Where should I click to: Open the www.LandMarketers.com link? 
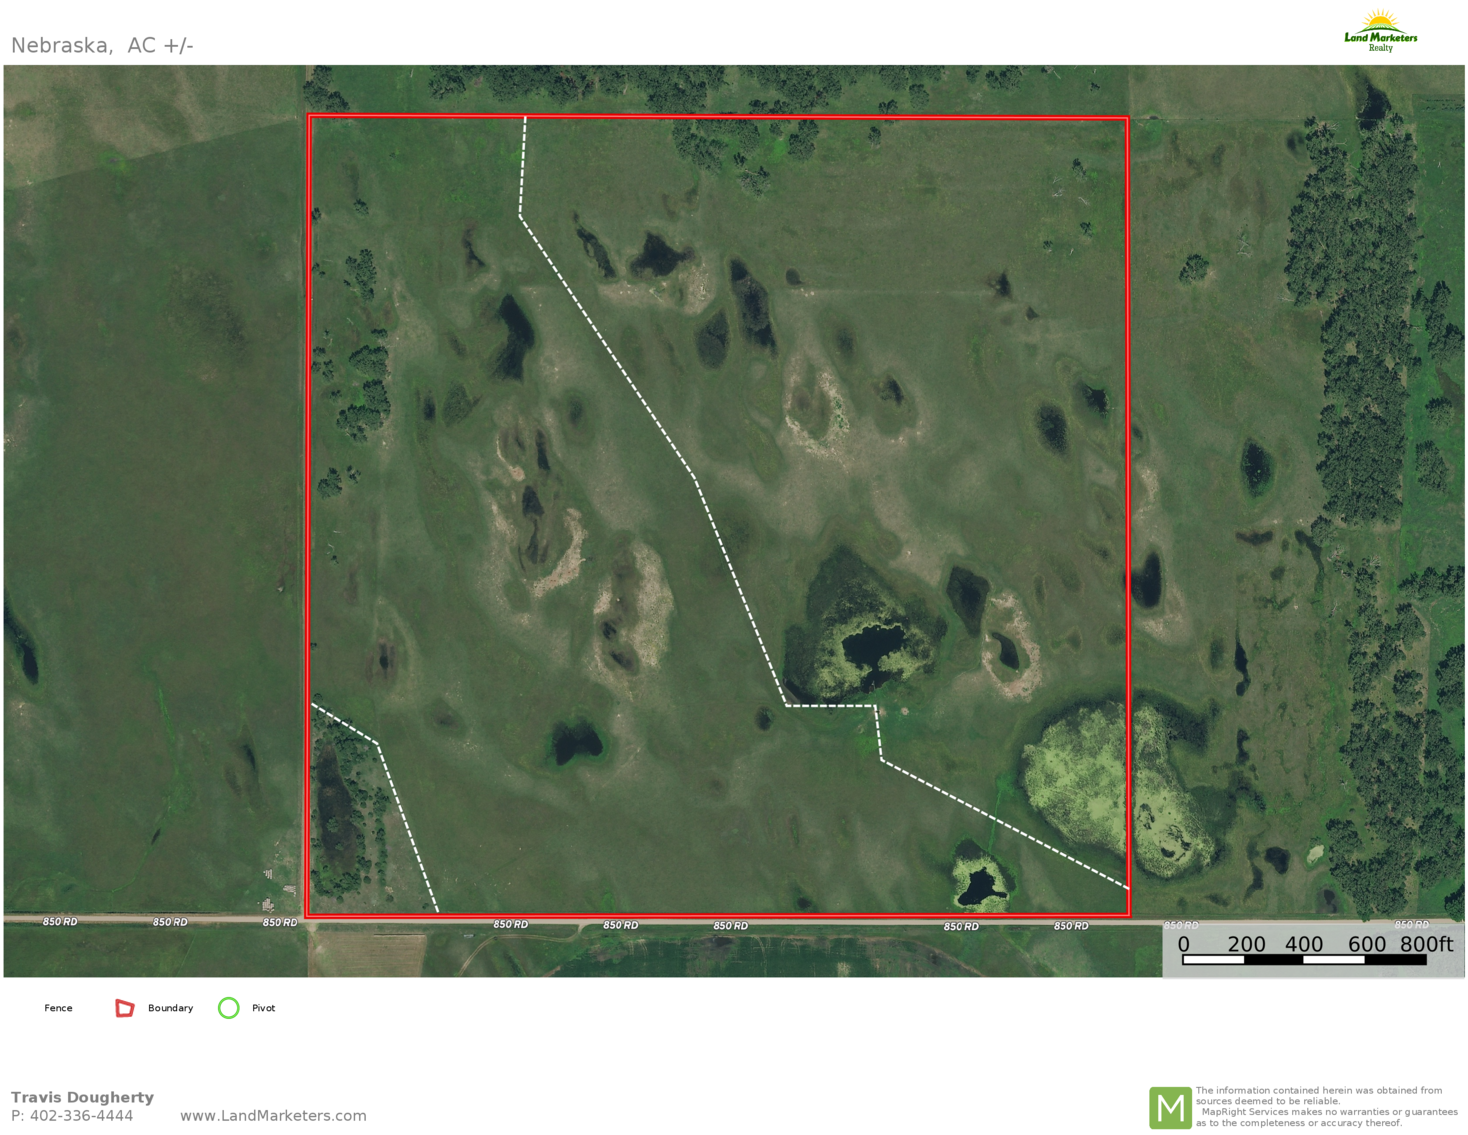click(273, 1115)
